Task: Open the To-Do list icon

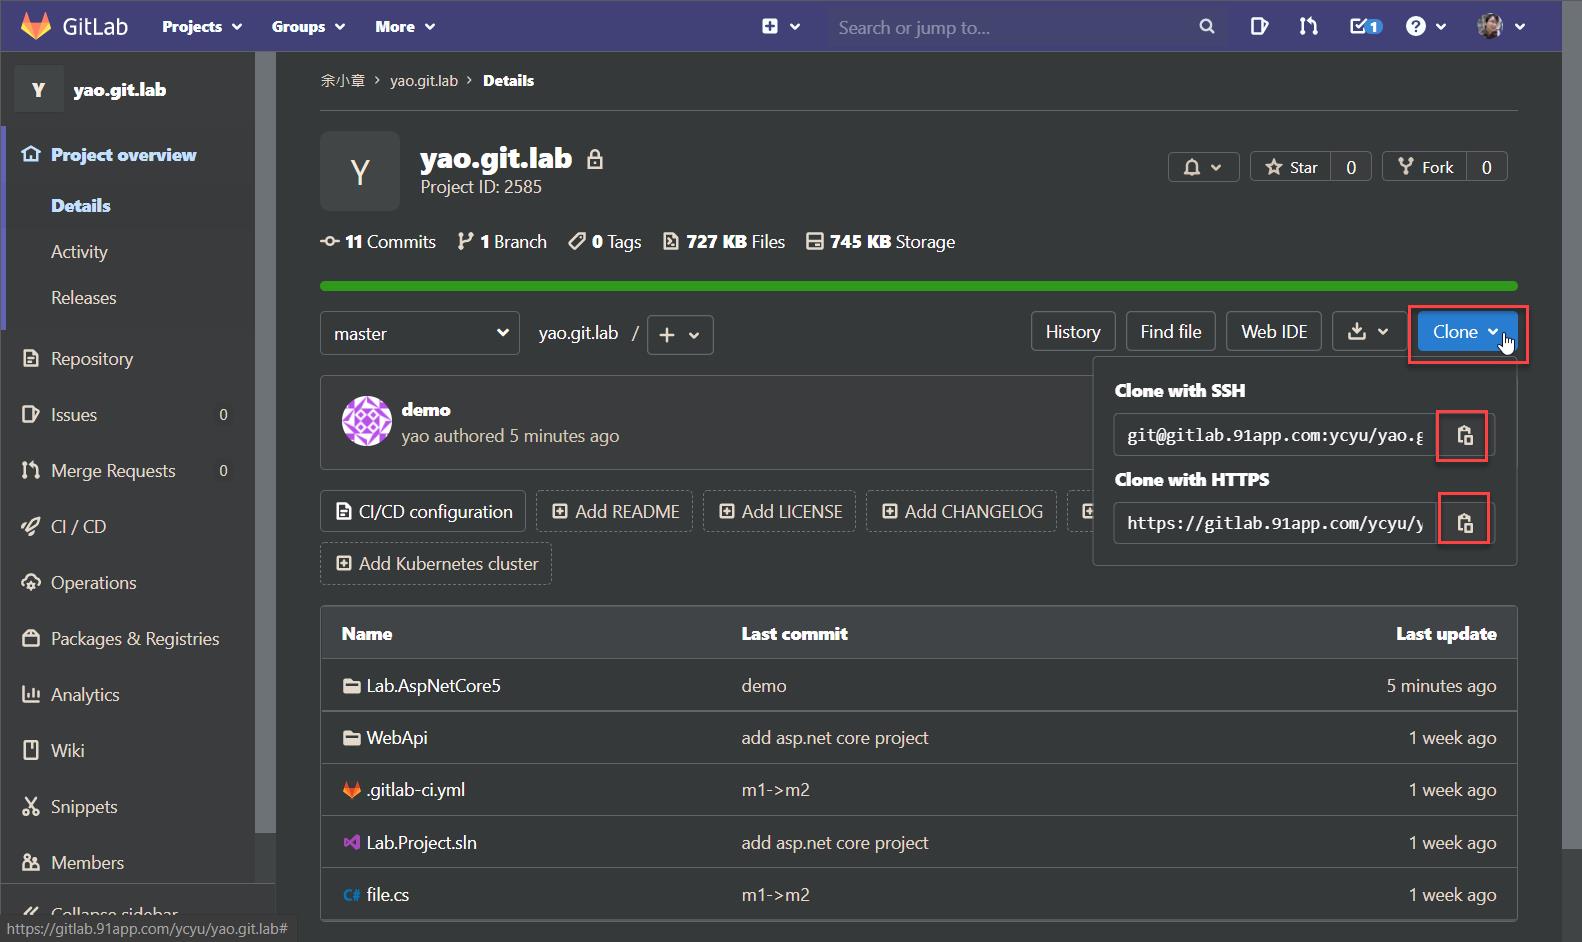Action: click(1365, 27)
